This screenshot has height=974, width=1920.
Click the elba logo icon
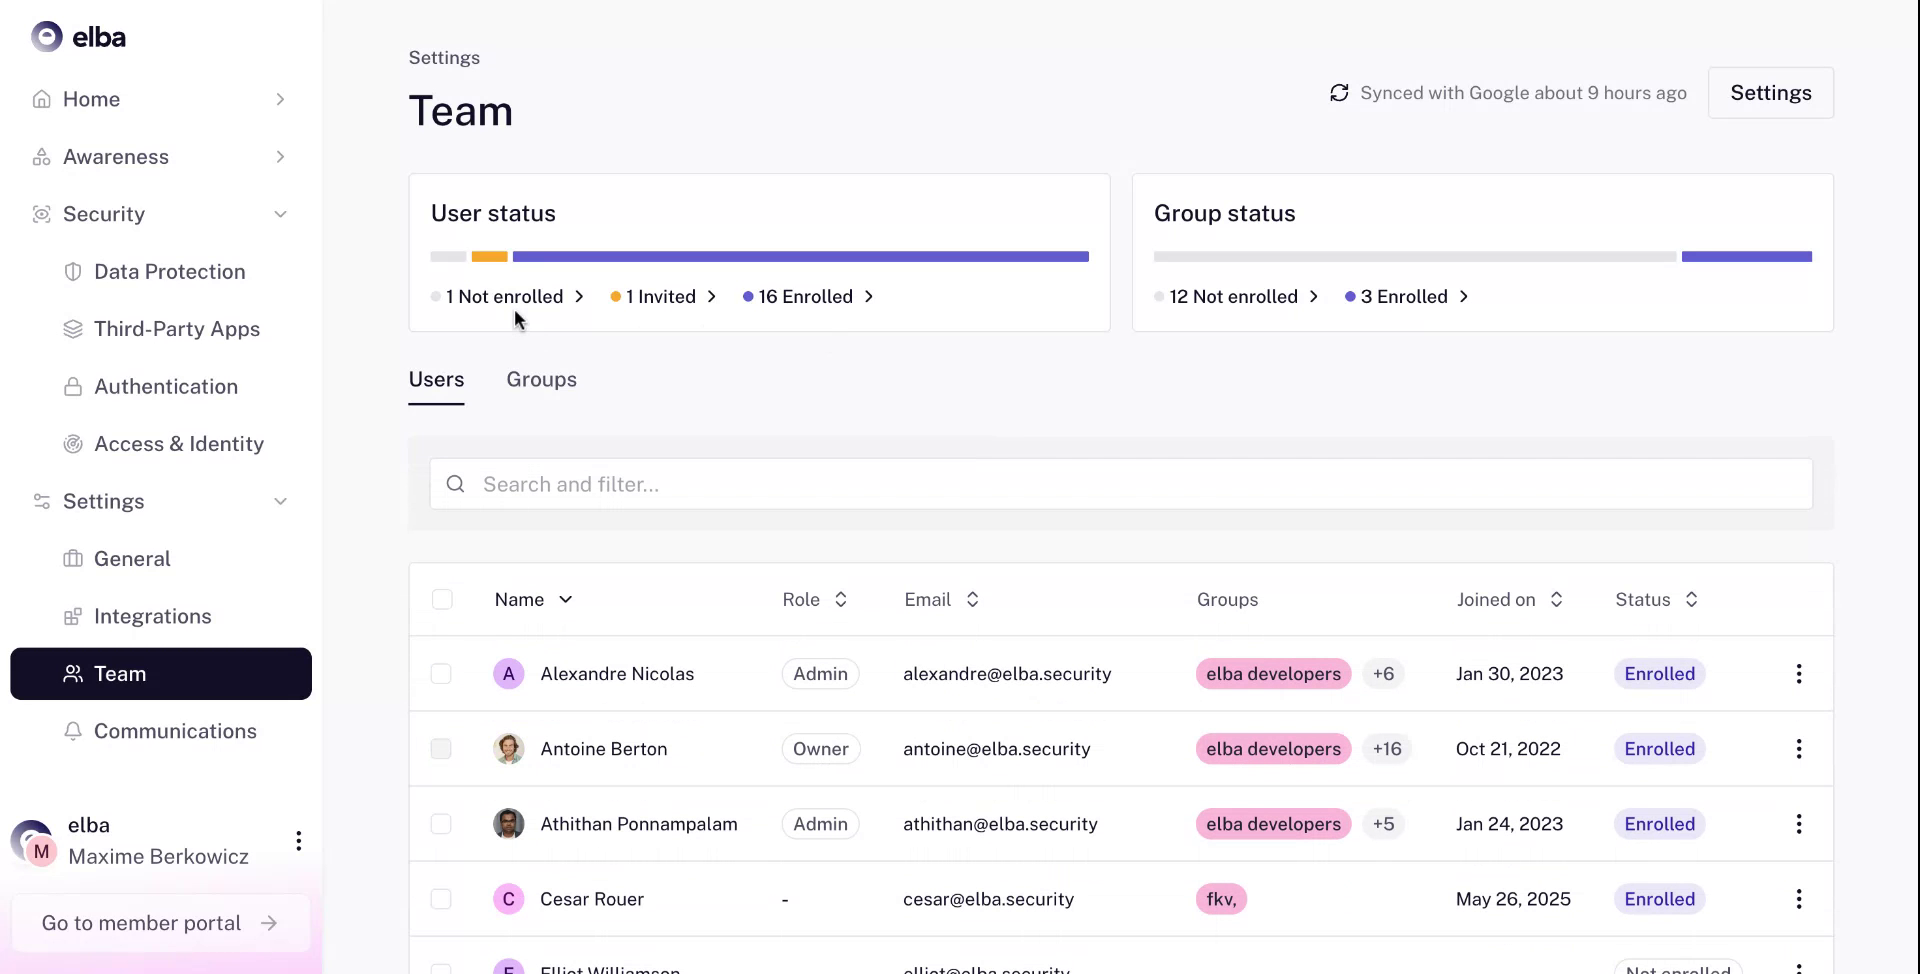[46, 37]
